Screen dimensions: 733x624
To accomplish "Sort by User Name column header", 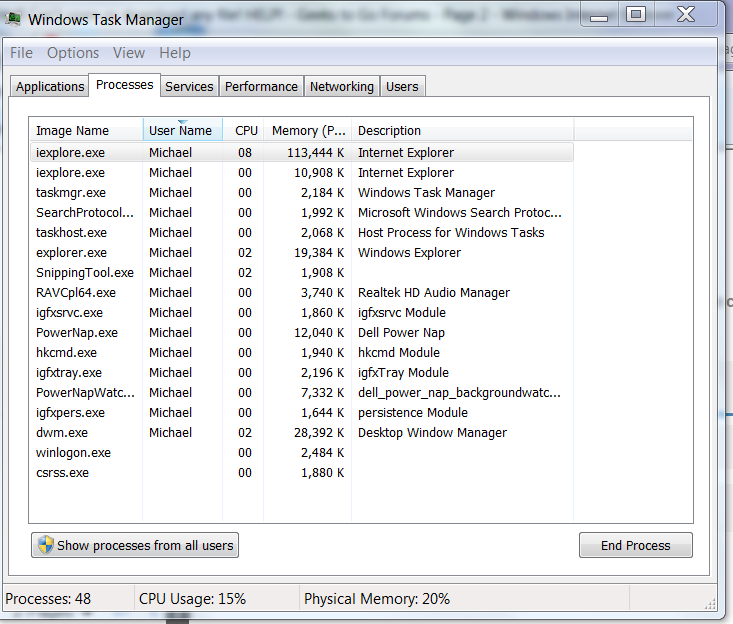I will point(183,130).
